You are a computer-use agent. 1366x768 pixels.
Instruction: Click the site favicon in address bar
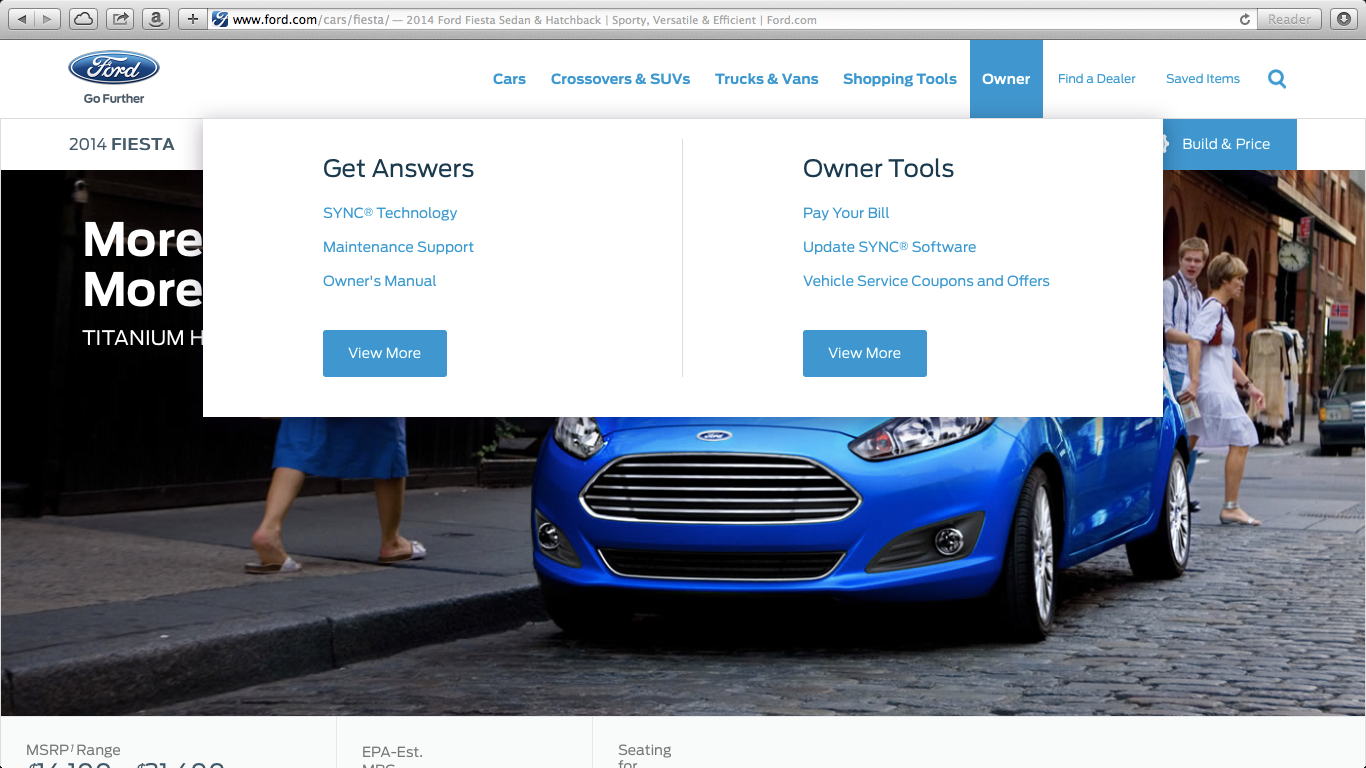[220, 19]
